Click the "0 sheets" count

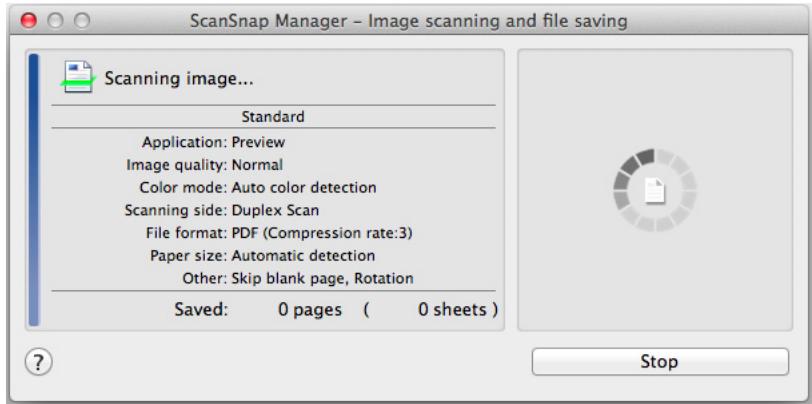(453, 310)
